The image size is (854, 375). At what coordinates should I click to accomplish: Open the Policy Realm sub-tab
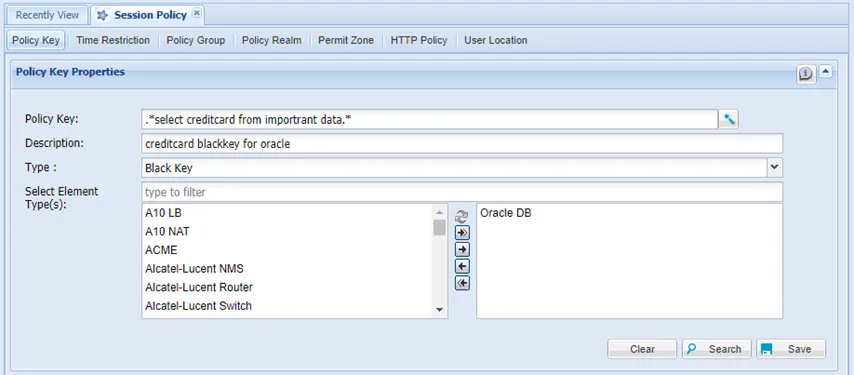[x=271, y=40]
